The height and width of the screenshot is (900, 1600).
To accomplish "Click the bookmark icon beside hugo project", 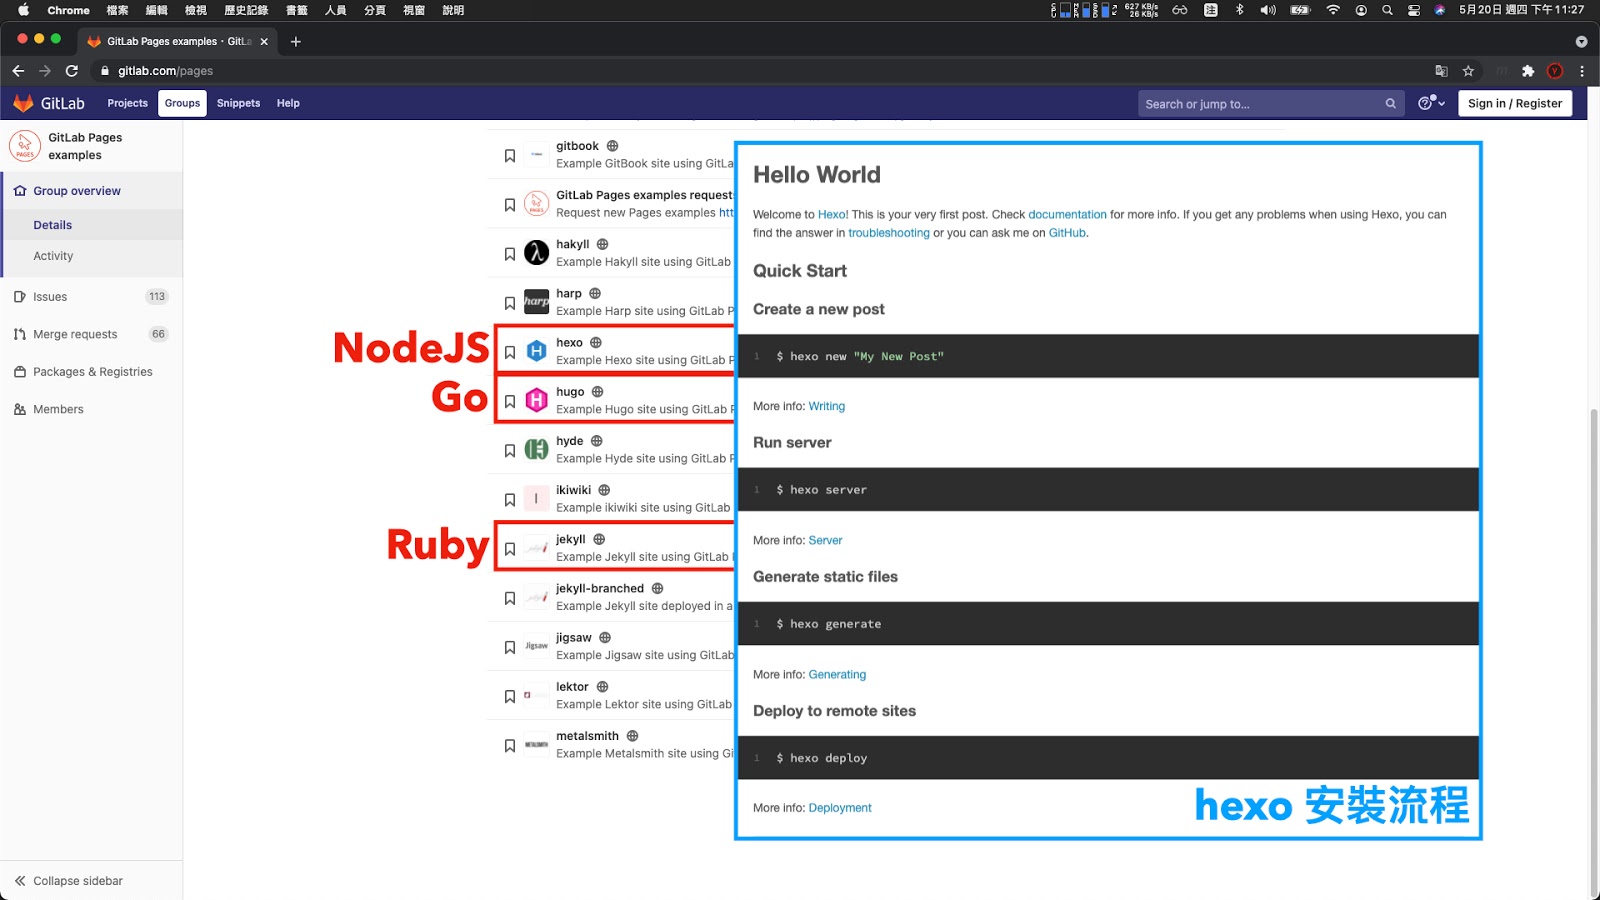I will (510, 401).
